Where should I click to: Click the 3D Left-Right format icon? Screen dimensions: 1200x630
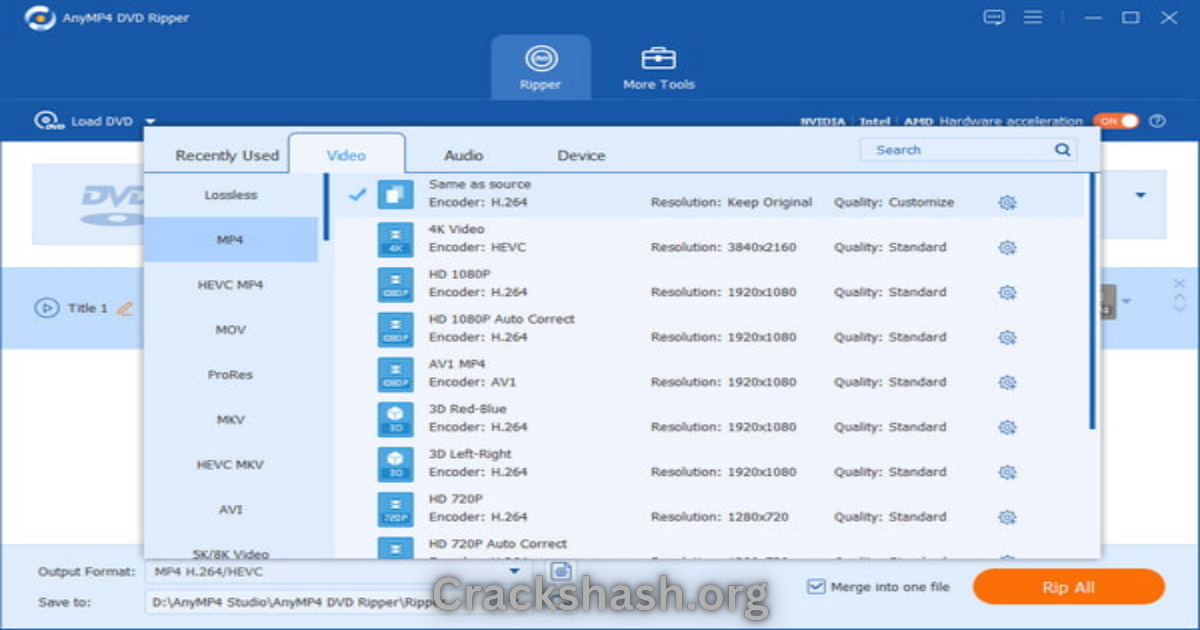(395, 464)
